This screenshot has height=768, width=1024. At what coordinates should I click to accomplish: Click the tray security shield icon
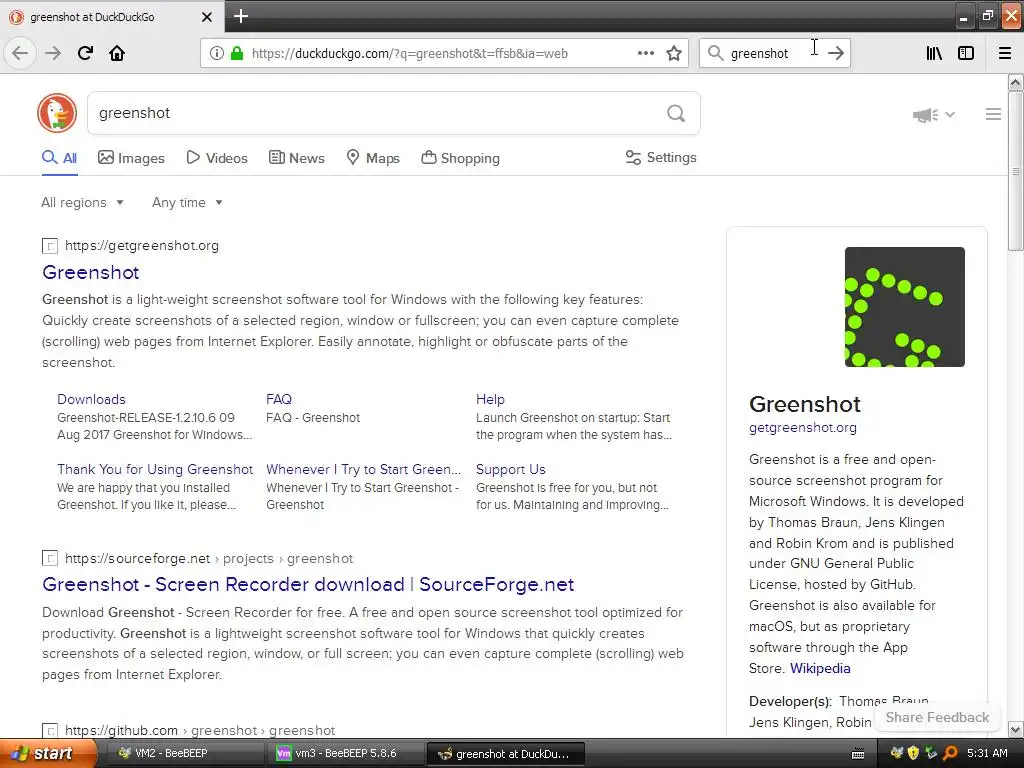click(914, 753)
